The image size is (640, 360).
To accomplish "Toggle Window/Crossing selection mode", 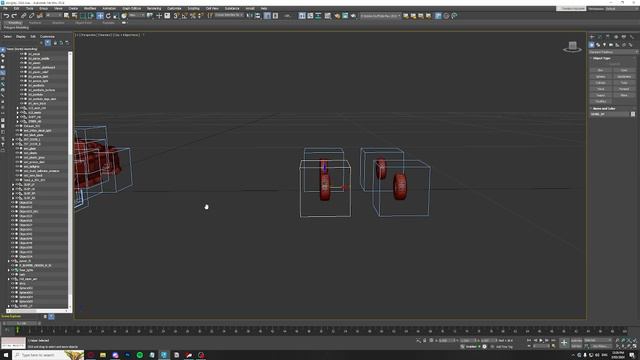I will 91,16.
